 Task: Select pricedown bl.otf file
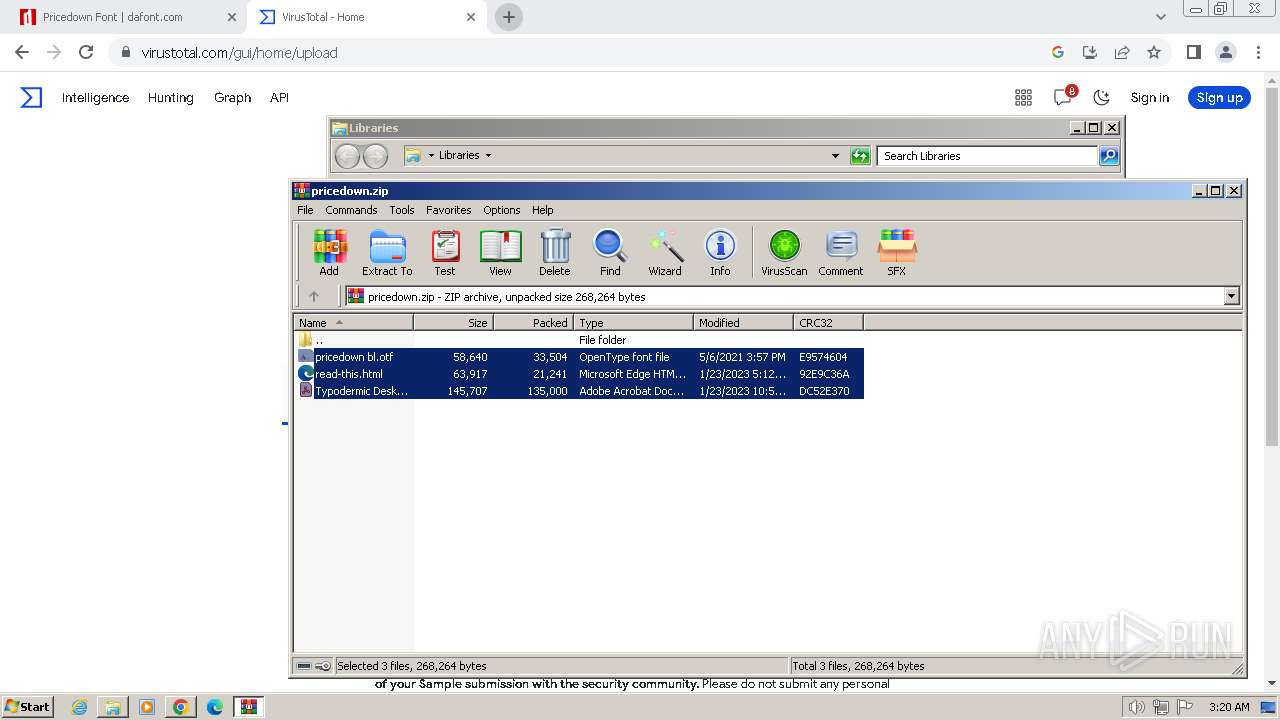coord(580,356)
